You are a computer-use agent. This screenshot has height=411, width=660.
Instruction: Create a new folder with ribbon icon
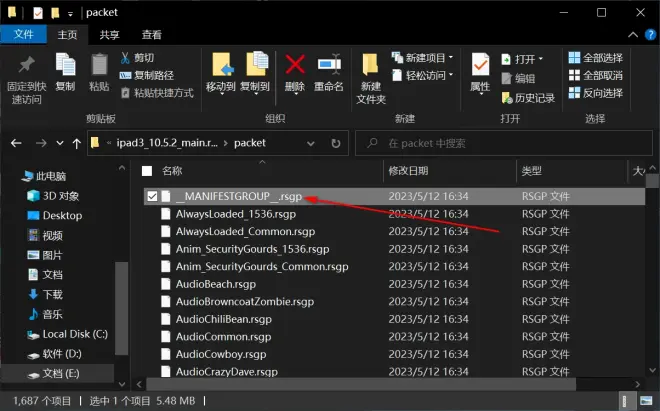[371, 66]
